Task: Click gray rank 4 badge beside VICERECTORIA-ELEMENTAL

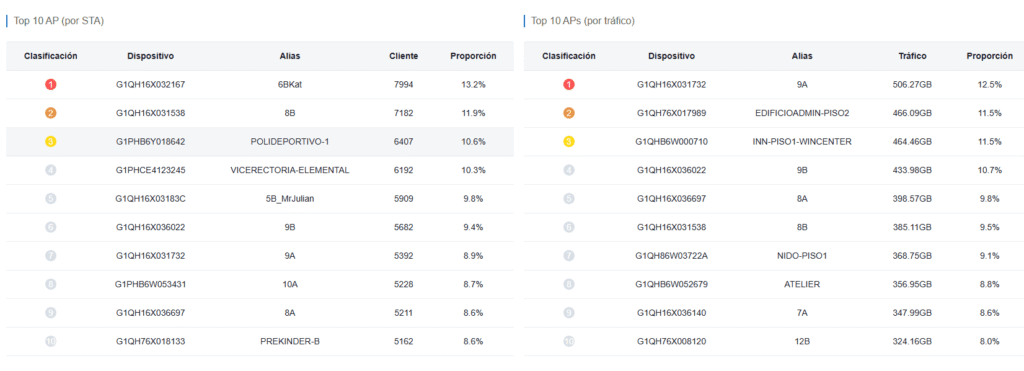Action: point(51,170)
